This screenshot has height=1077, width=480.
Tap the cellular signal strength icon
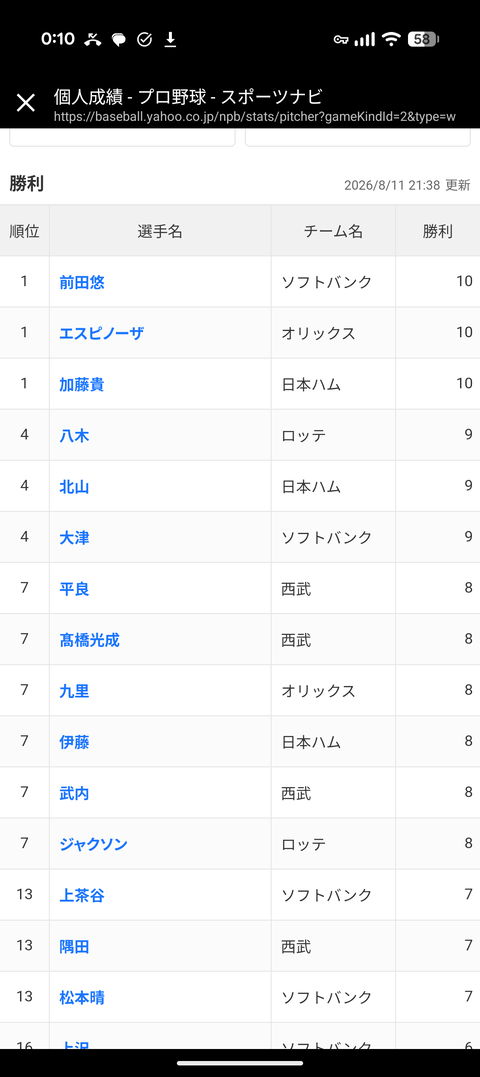365,40
